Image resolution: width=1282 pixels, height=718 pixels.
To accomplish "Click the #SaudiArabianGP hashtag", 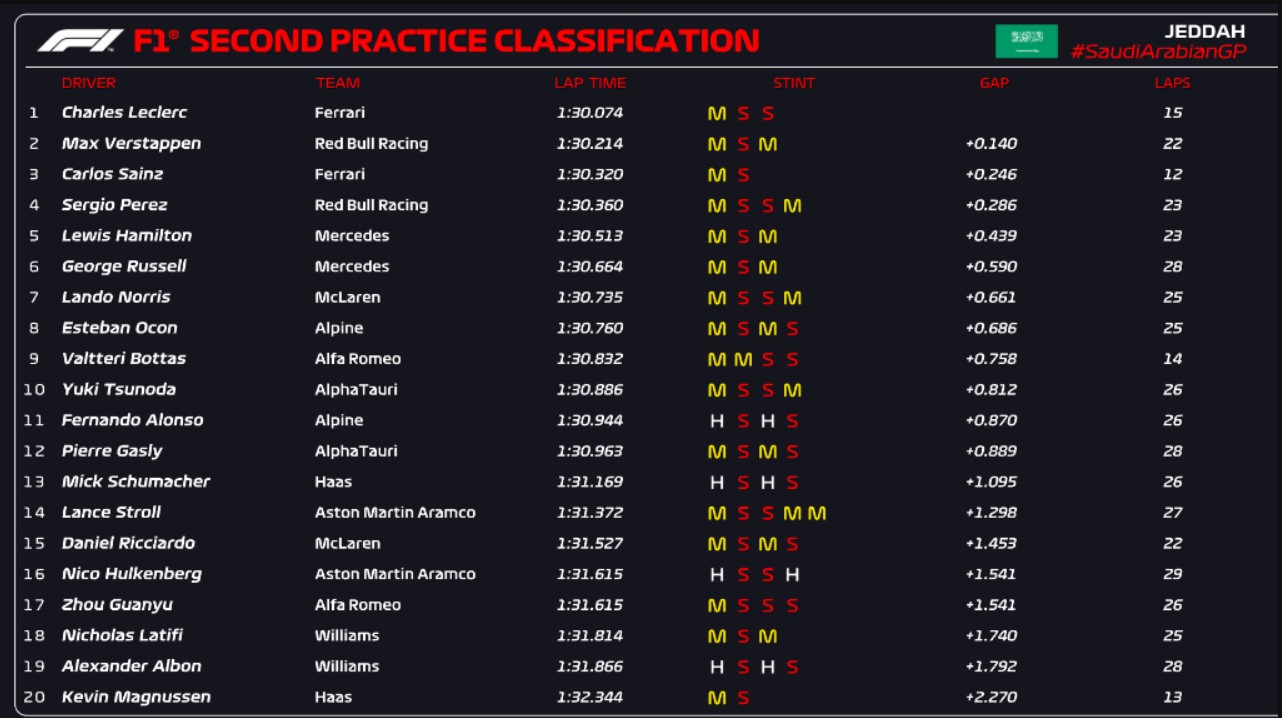I will [1158, 52].
